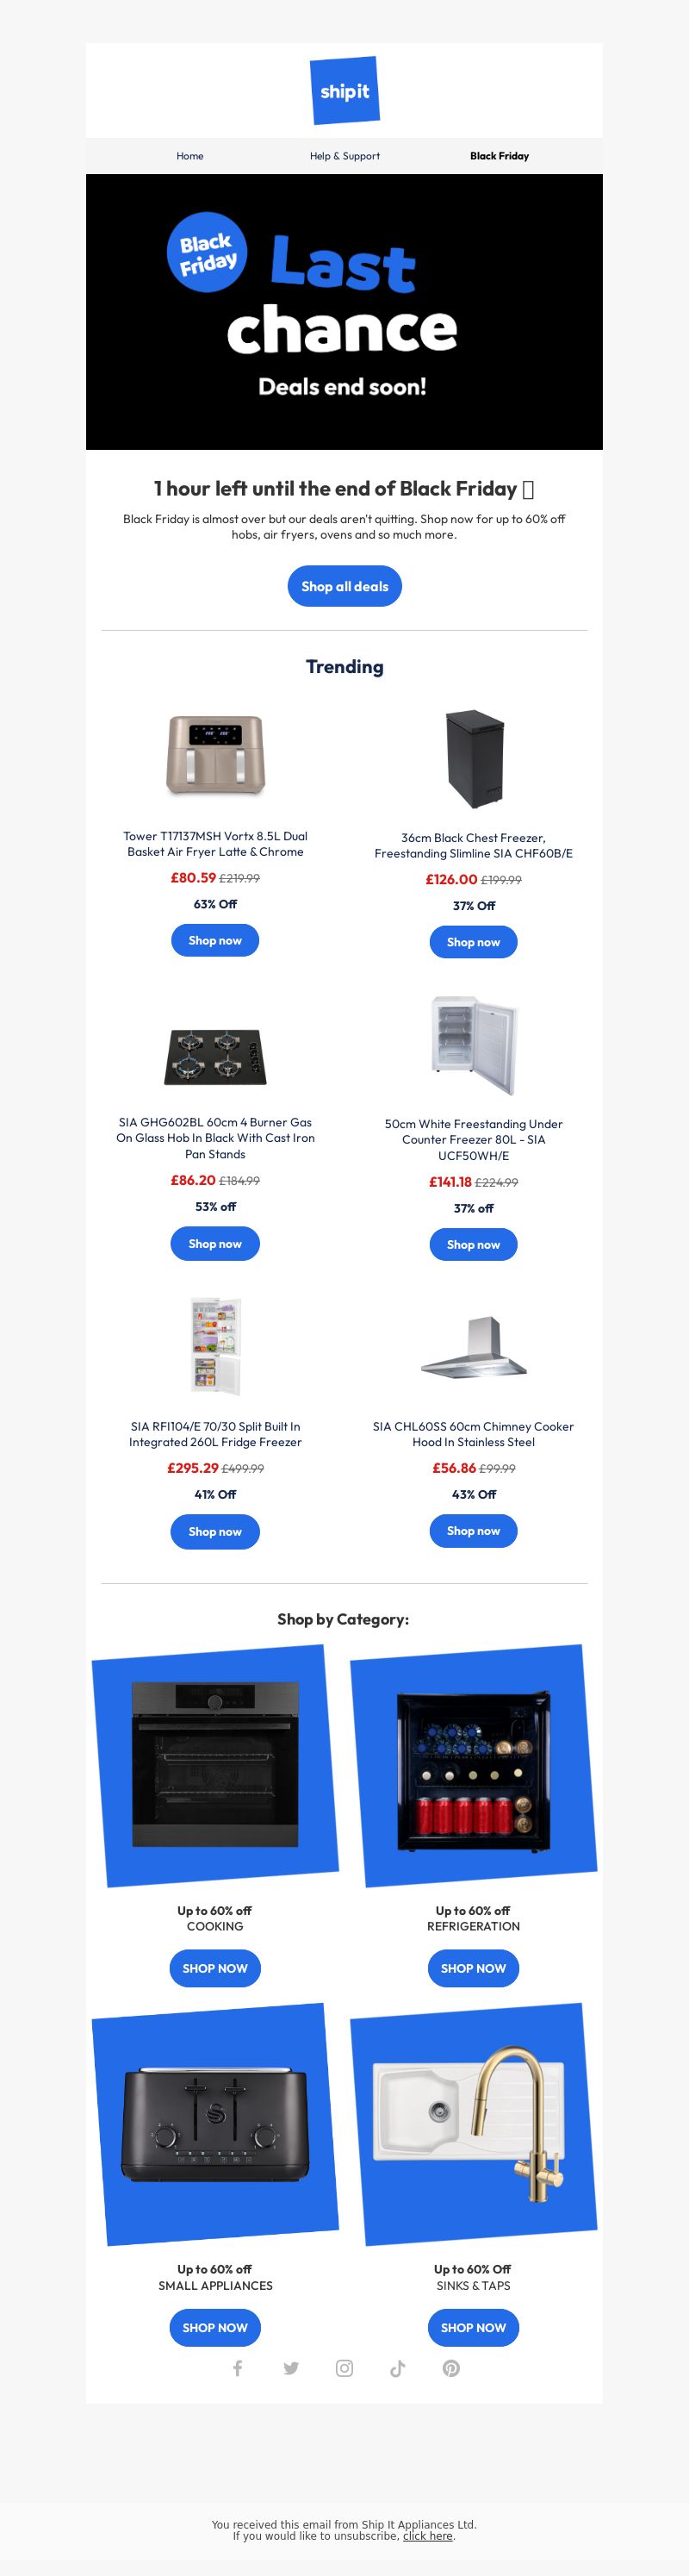
Task: Click the Shipit logo
Action: click(344, 91)
